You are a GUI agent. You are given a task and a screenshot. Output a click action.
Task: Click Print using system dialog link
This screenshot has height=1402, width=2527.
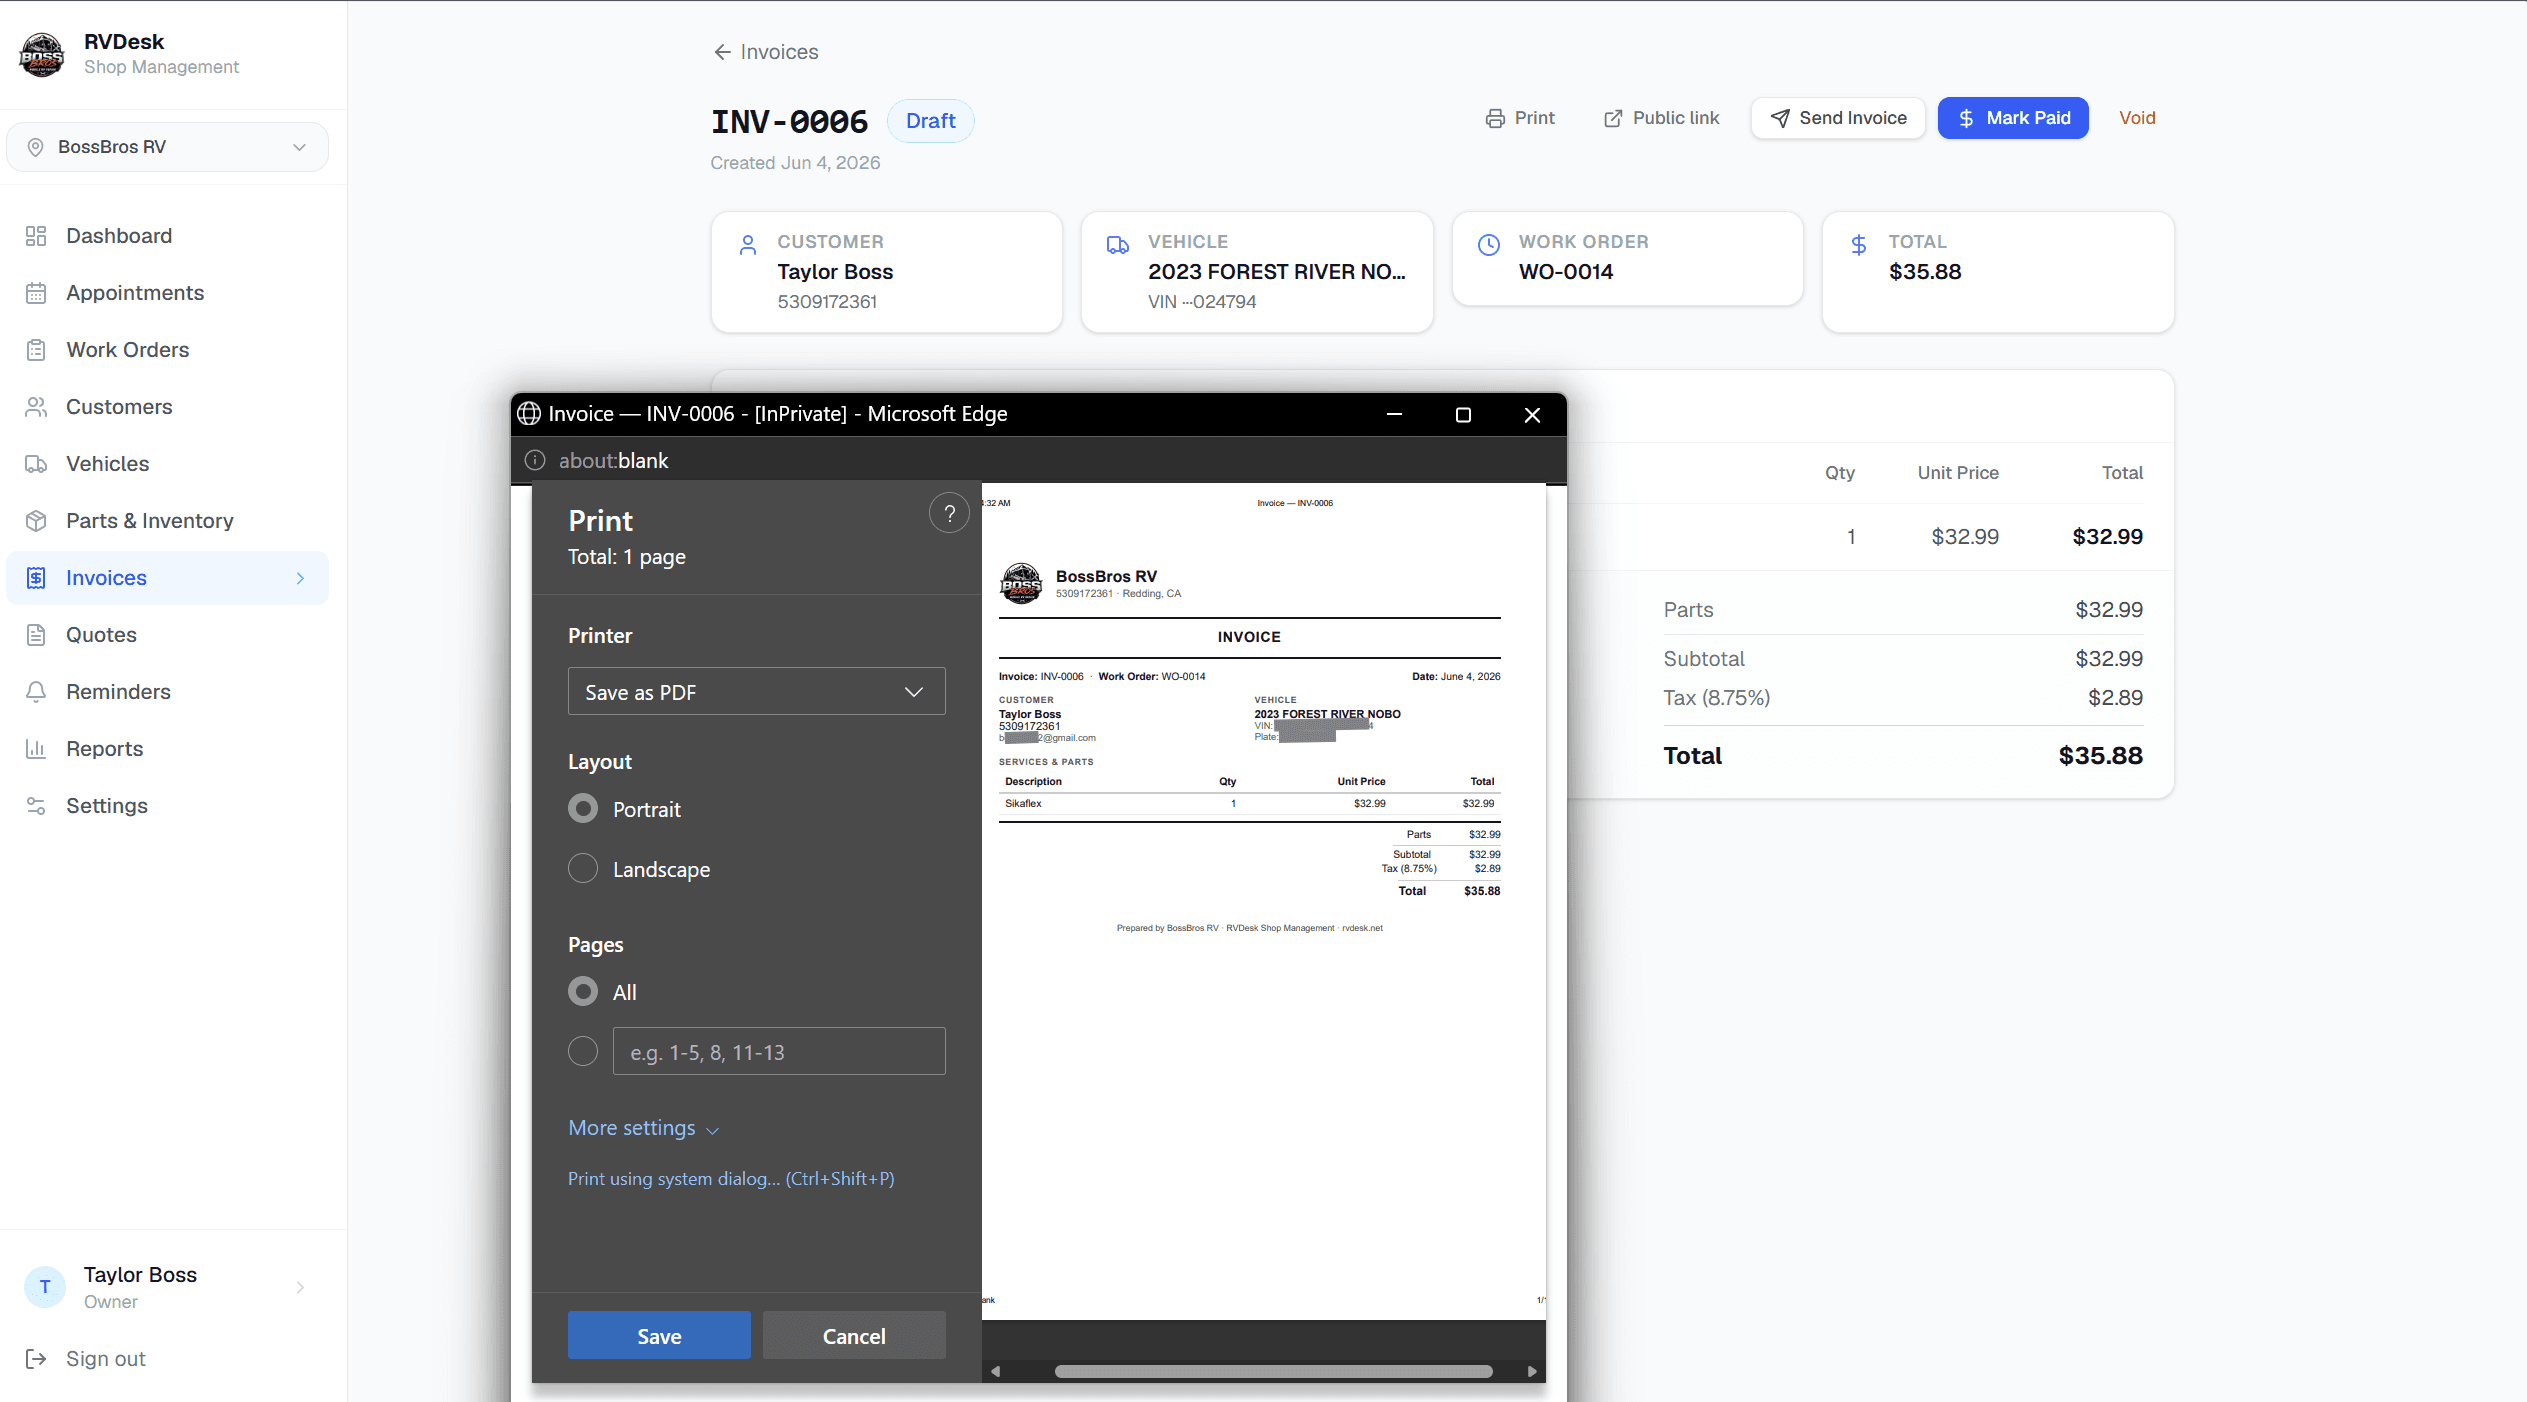tap(731, 1178)
